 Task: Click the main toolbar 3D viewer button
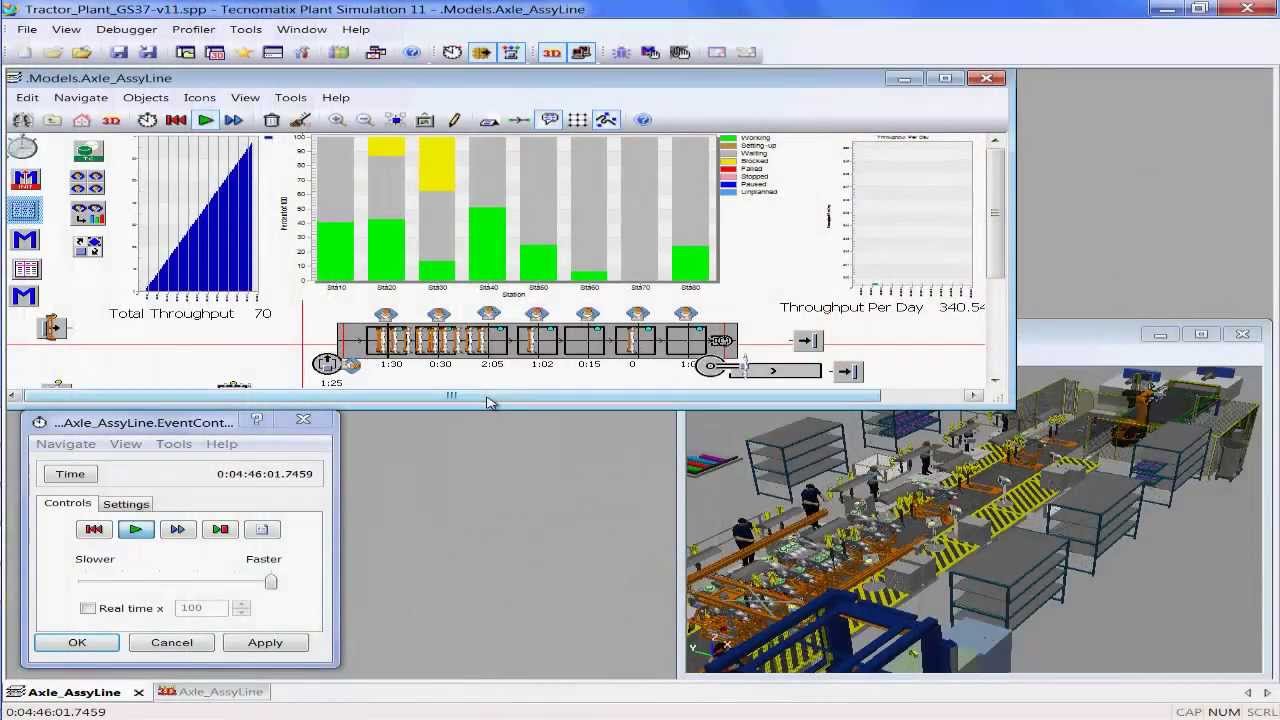coord(551,53)
